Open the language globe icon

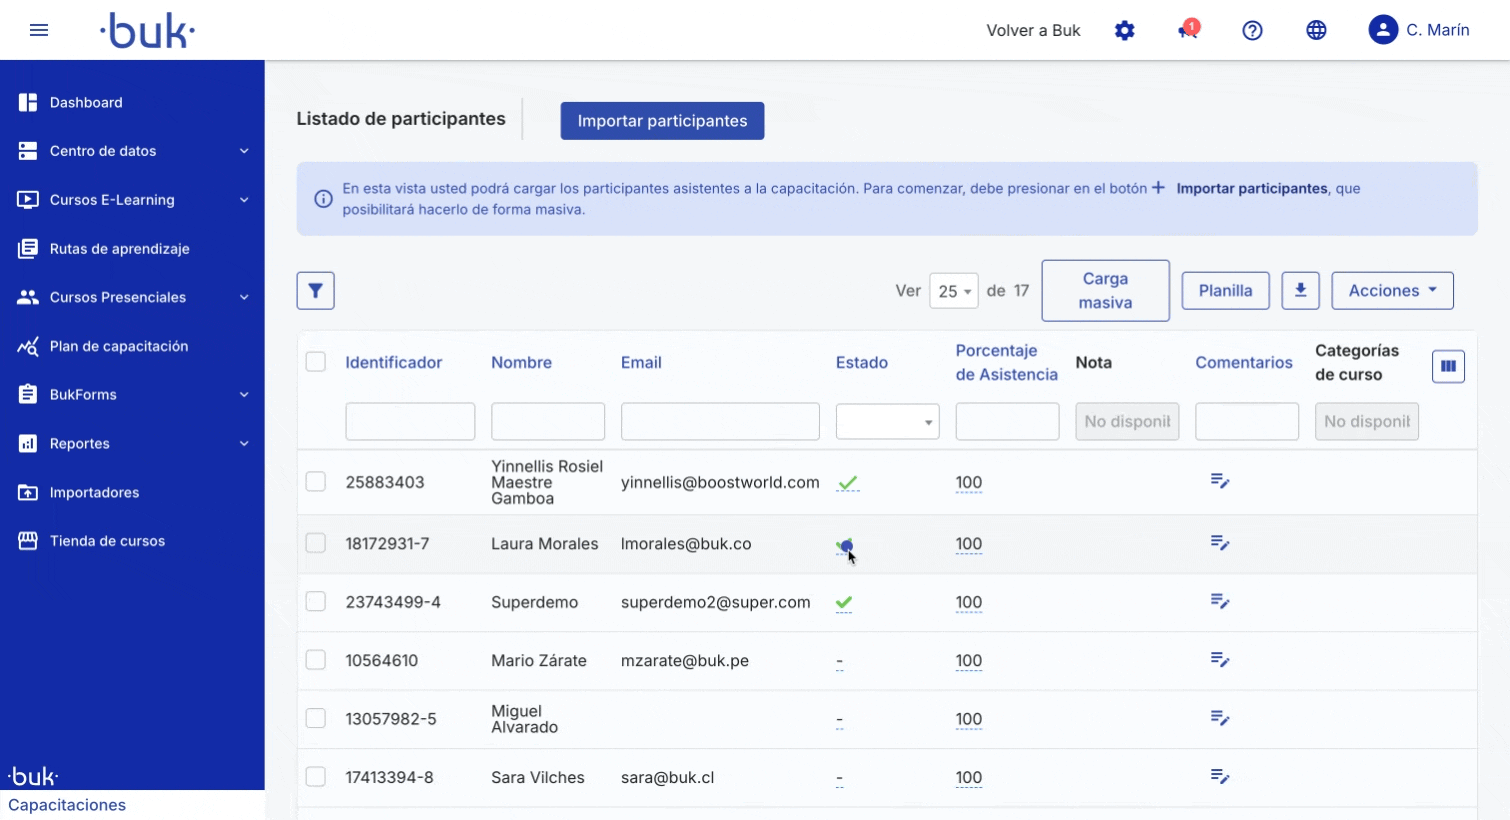[x=1316, y=30]
